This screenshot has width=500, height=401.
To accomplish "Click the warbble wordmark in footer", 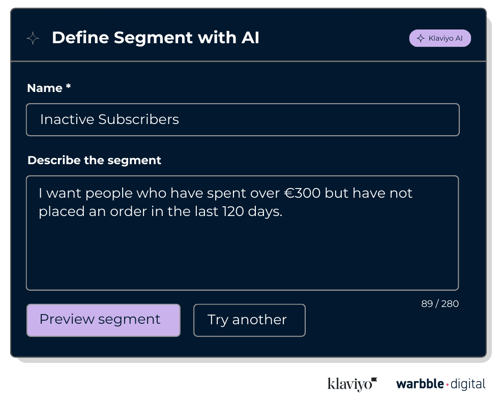I will [x=420, y=384].
